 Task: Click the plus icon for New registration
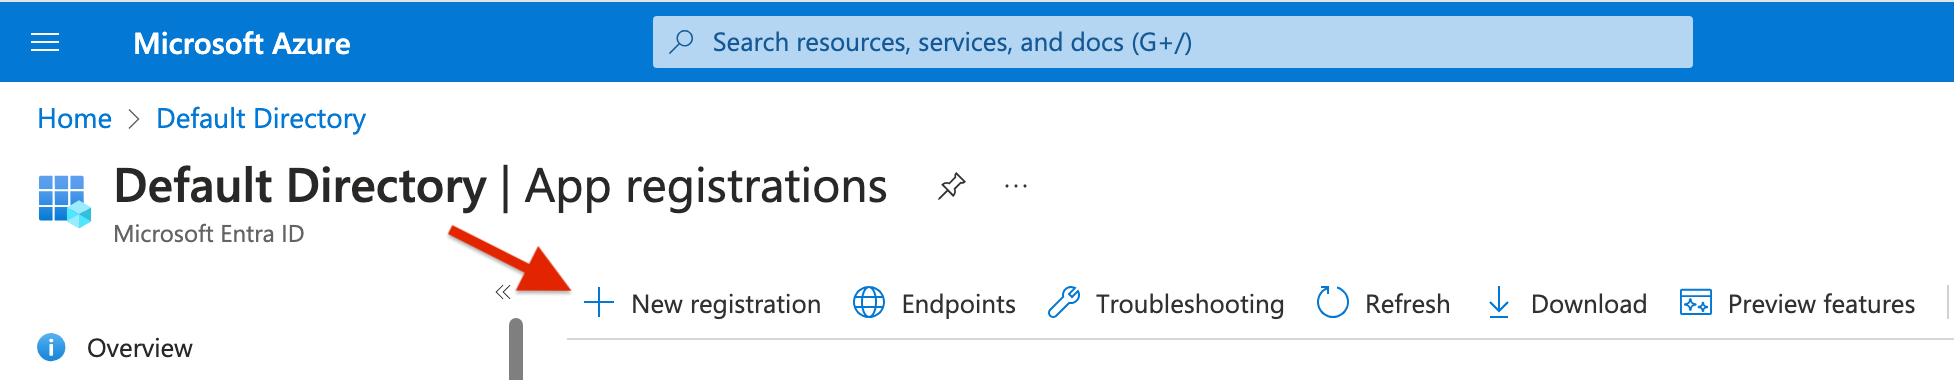598,302
